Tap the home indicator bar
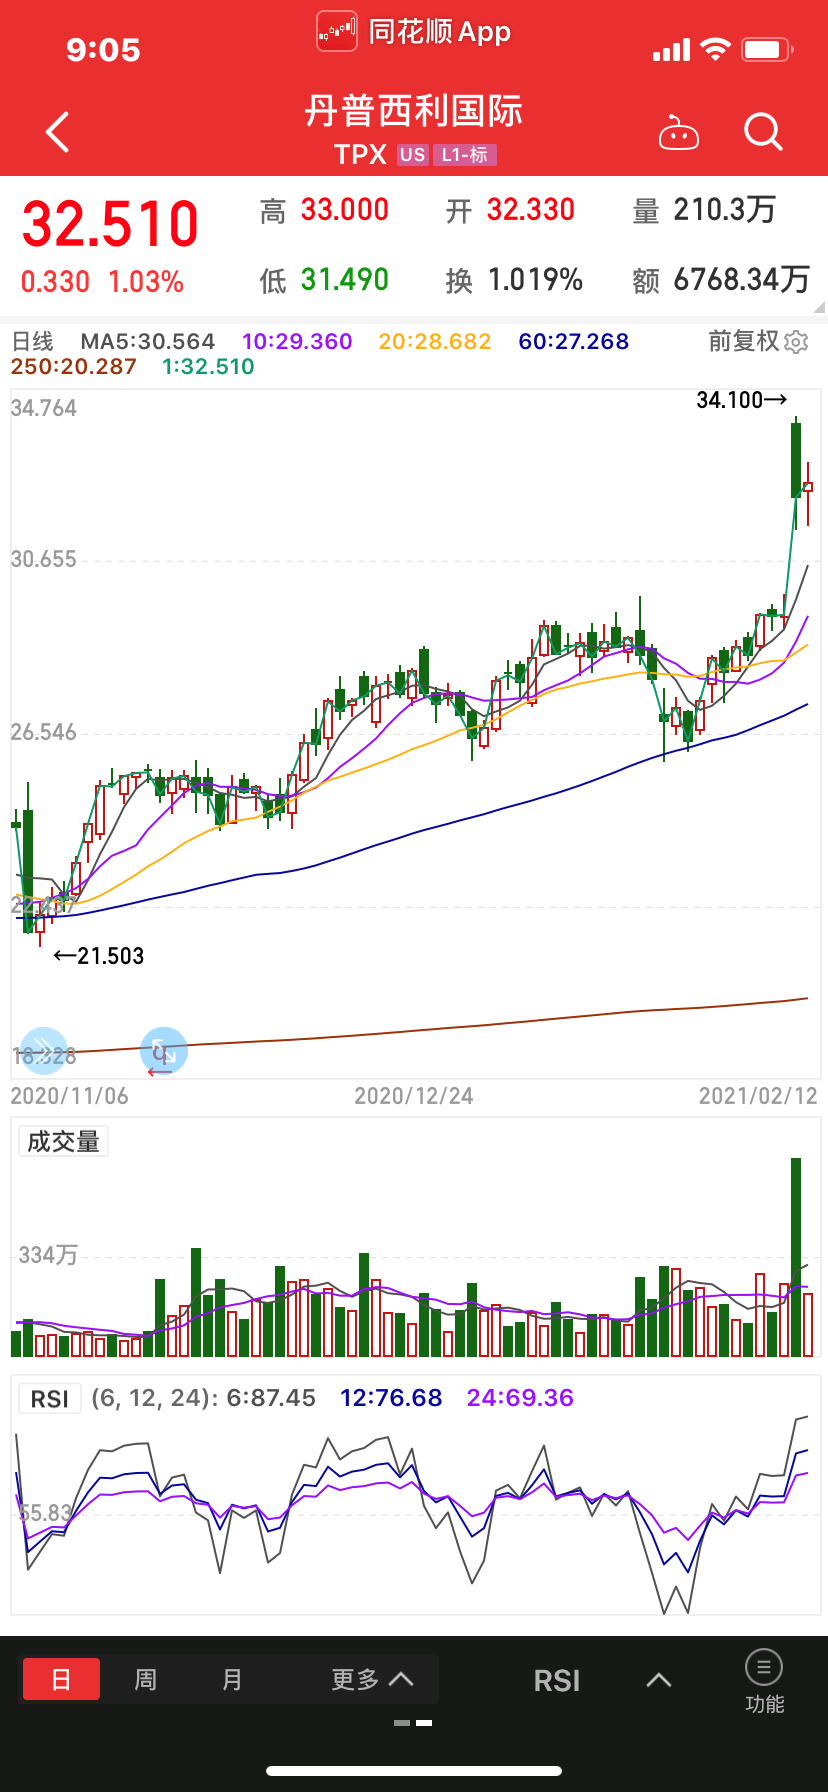The image size is (828, 1792). [414, 1770]
